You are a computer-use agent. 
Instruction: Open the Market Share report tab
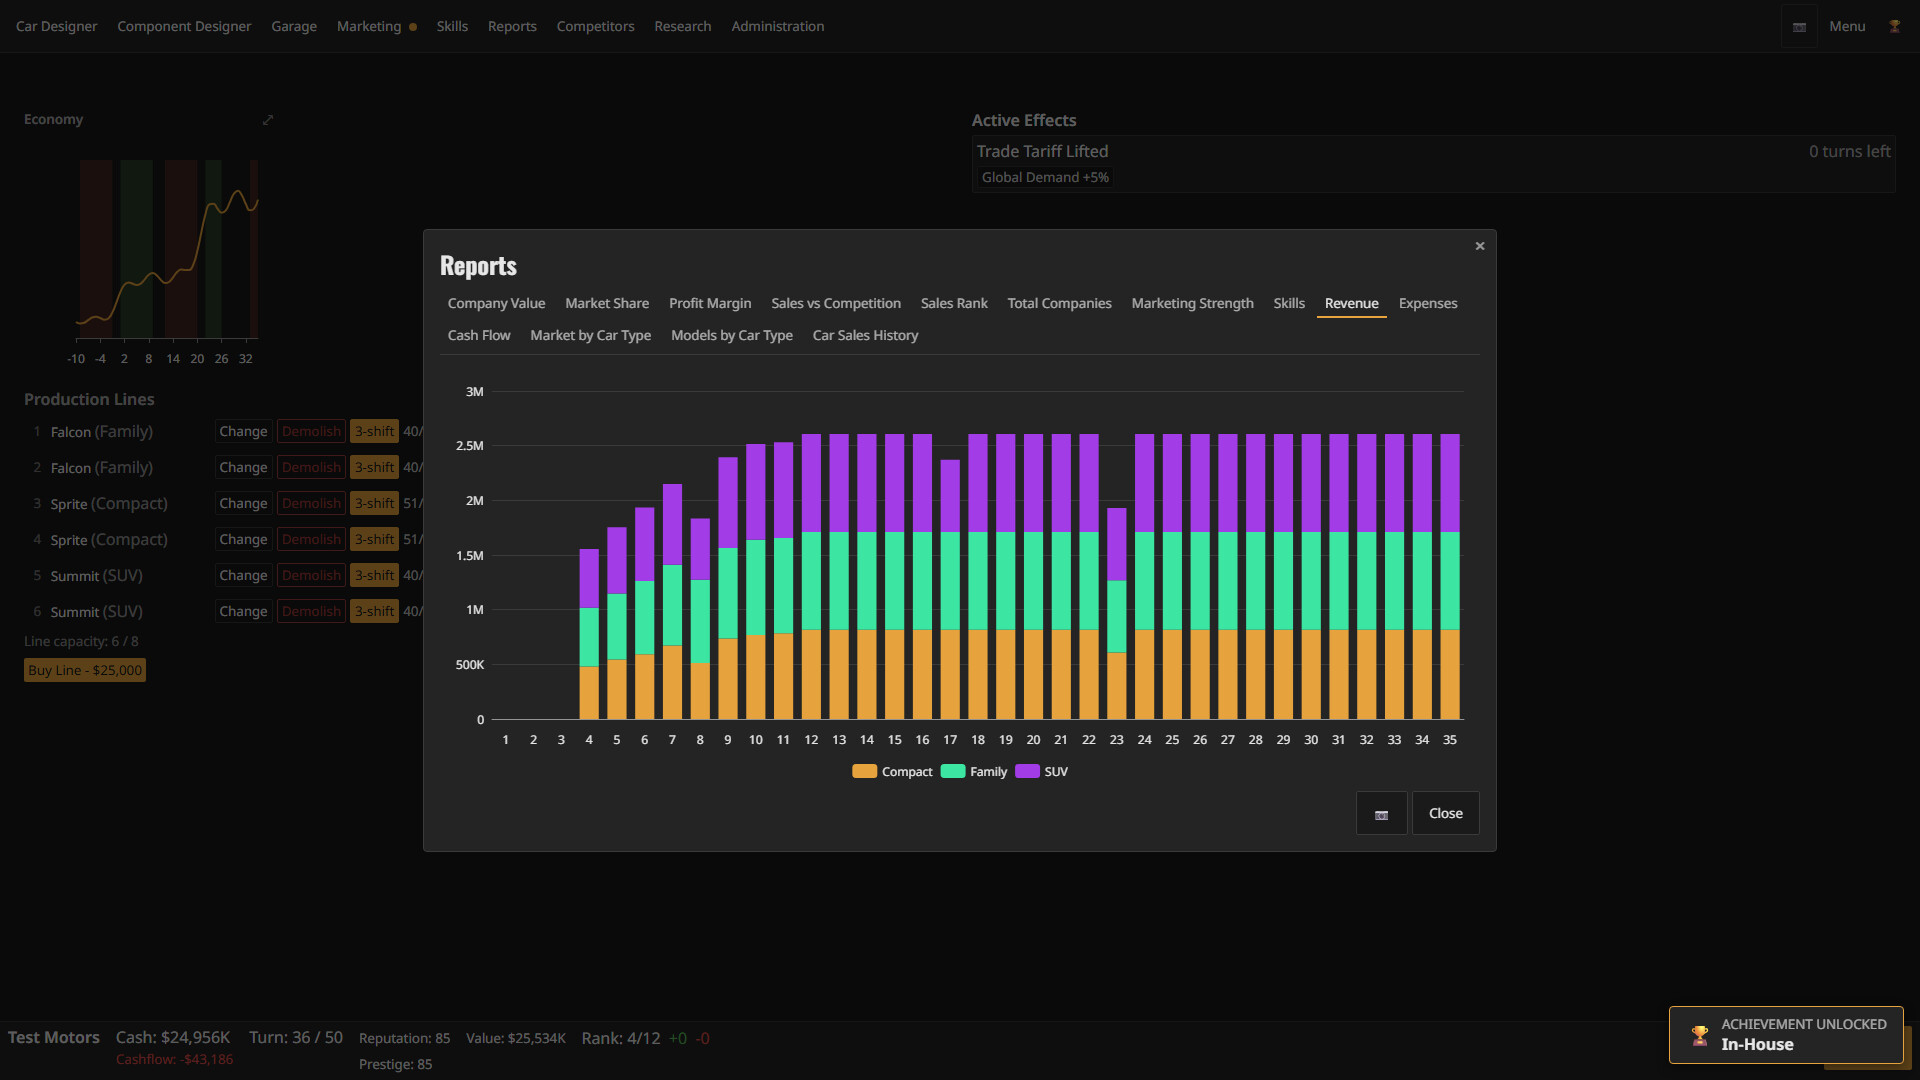[x=606, y=304]
